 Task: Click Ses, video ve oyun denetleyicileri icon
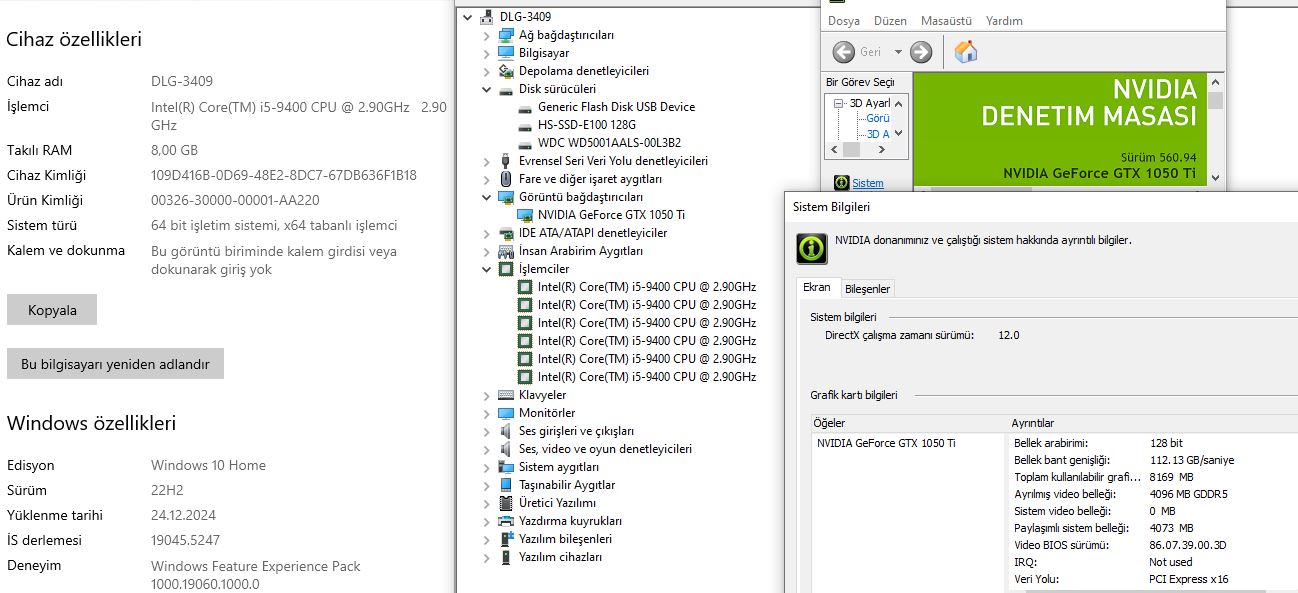[506, 449]
